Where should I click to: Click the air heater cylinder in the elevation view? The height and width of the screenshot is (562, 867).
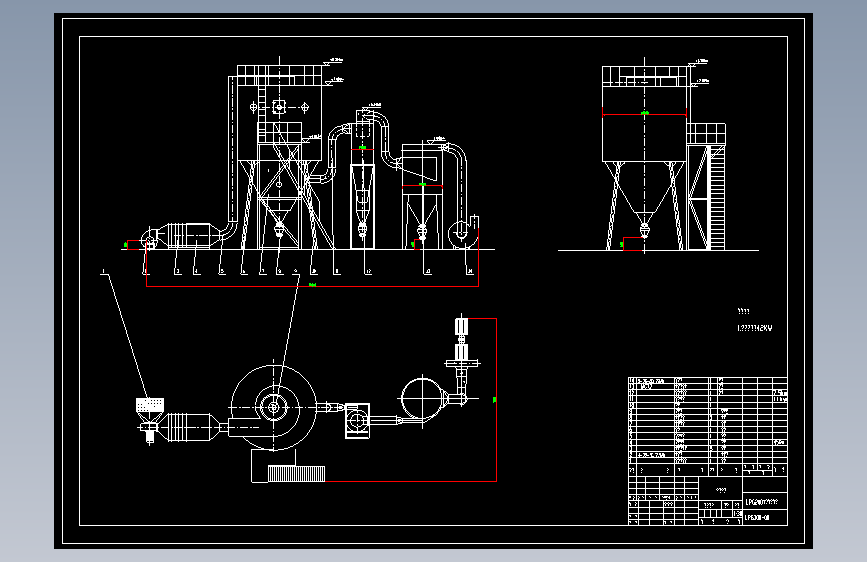coord(189,235)
